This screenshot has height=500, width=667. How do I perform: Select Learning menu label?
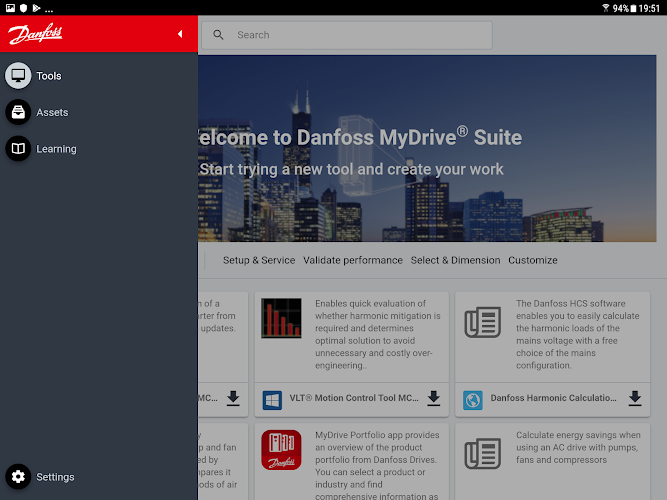pyautogui.click(x=56, y=149)
